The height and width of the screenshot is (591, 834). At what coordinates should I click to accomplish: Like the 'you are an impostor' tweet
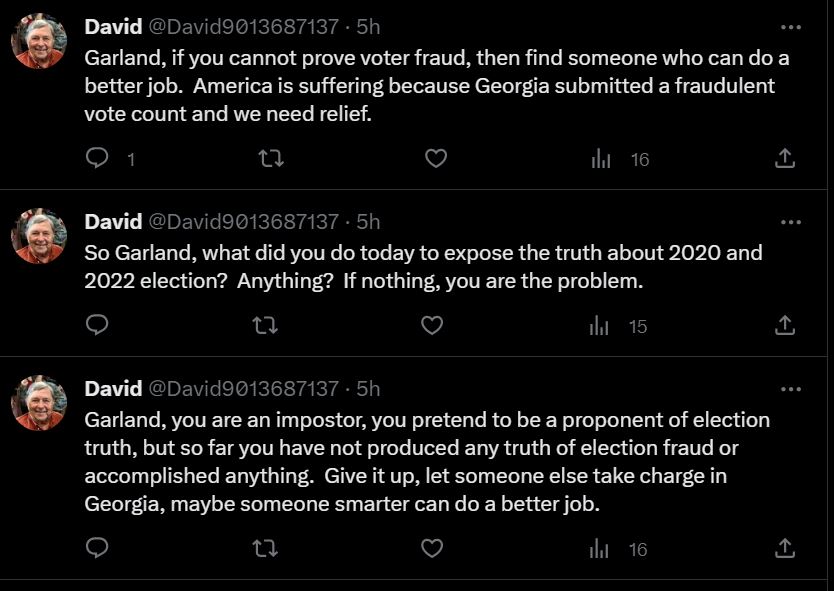pos(432,548)
